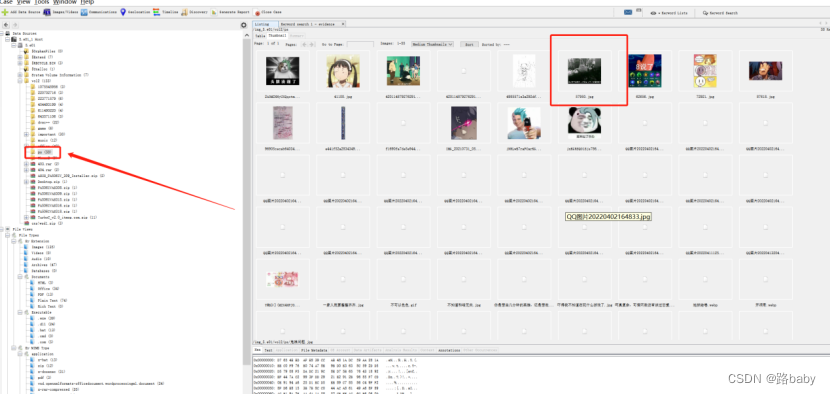The image size is (831, 395).
Task: Click the Sort button
Action: [x=469, y=45]
